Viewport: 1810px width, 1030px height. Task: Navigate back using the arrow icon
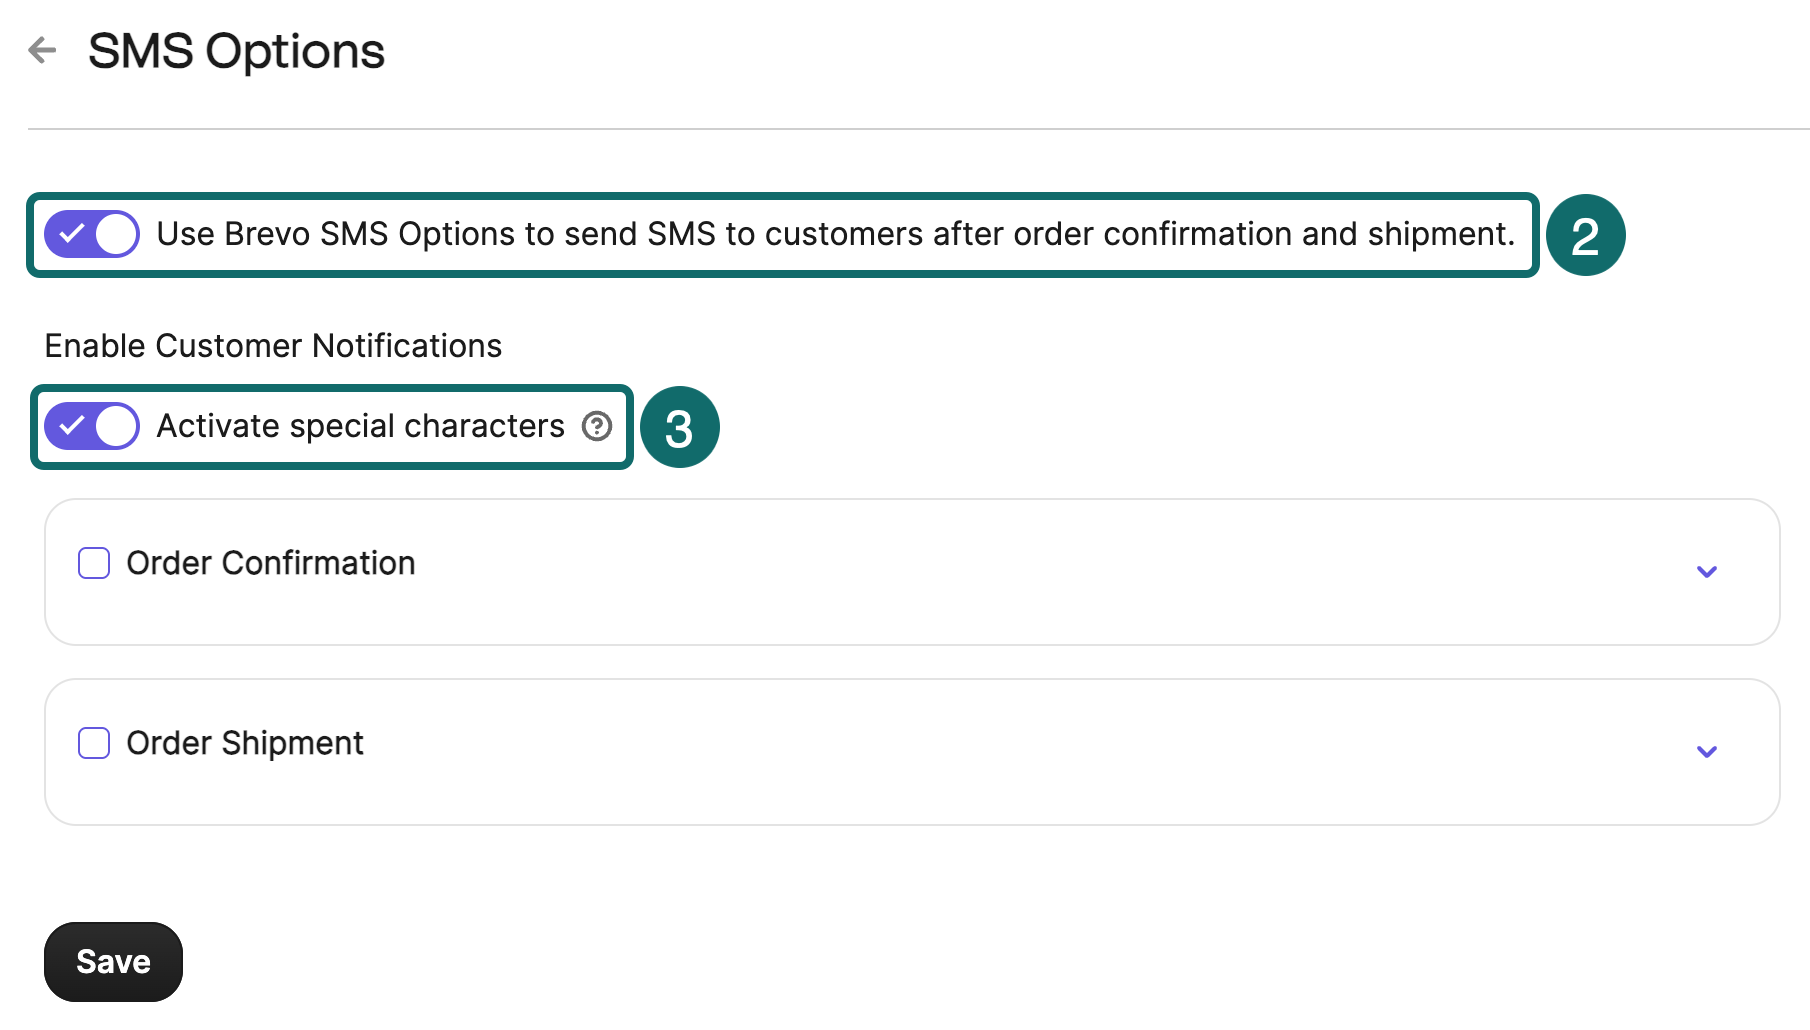tap(42, 51)
